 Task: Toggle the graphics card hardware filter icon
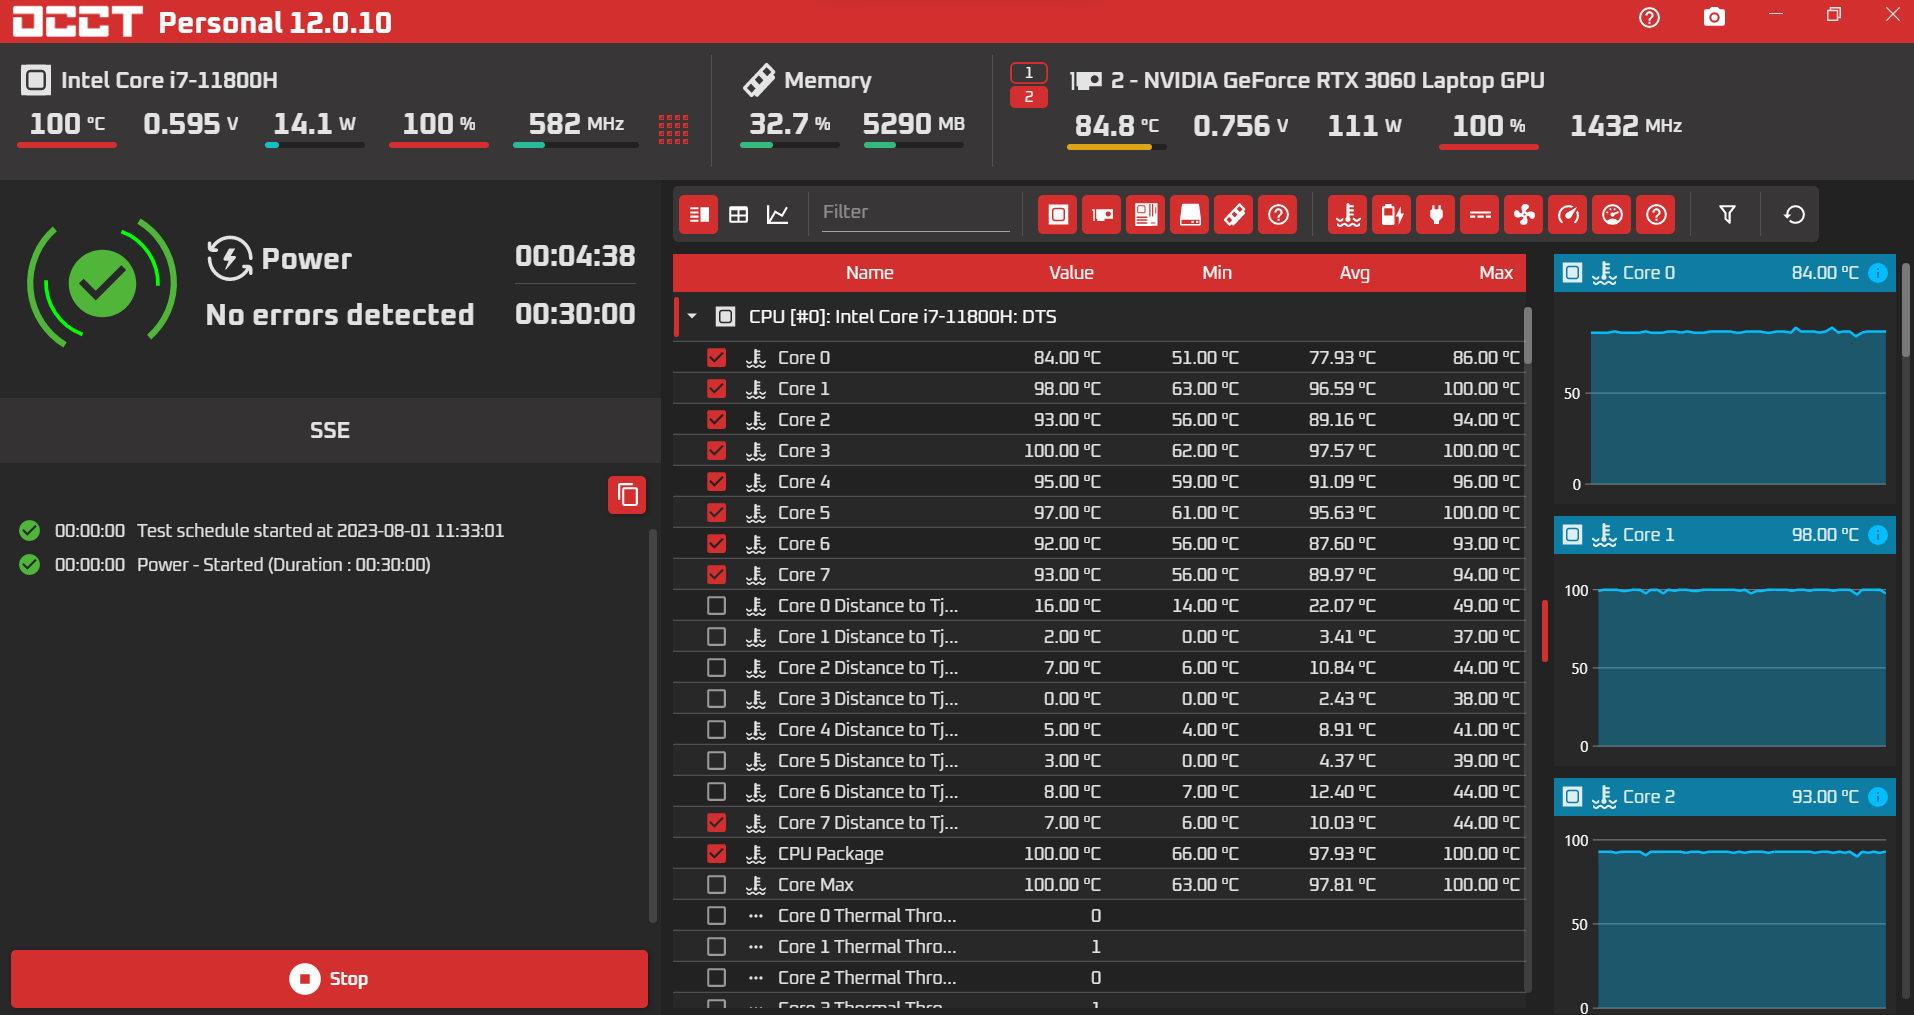click(1102, 214)
